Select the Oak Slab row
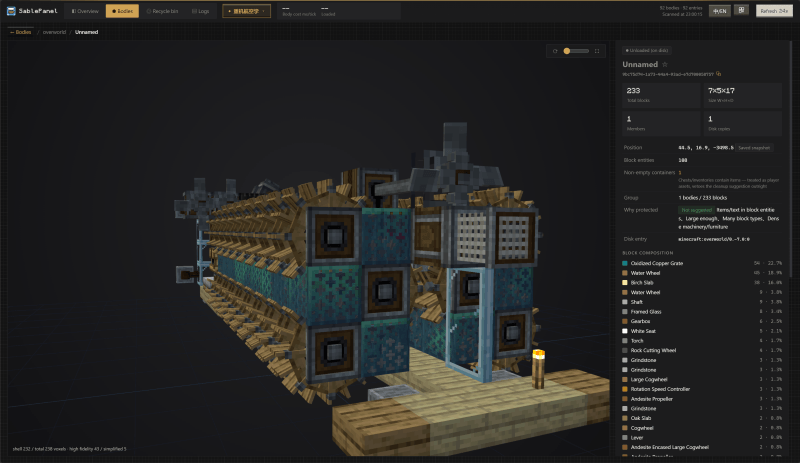This screenshot has height=463, width=800. pyautogui.click(x=702, y=419)
